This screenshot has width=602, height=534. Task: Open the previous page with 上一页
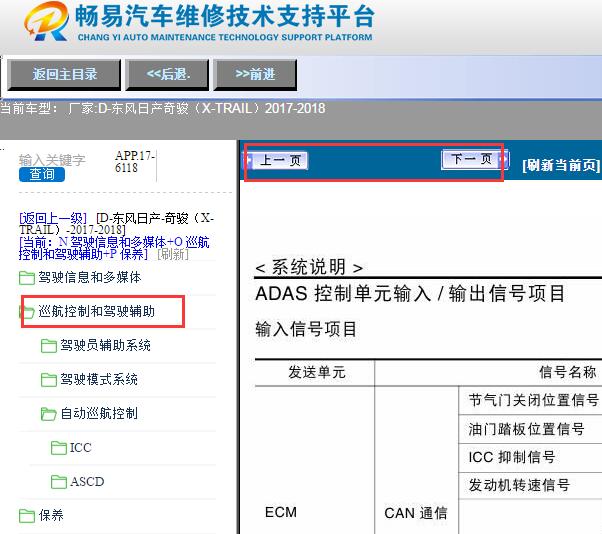[x=276, y=160]
